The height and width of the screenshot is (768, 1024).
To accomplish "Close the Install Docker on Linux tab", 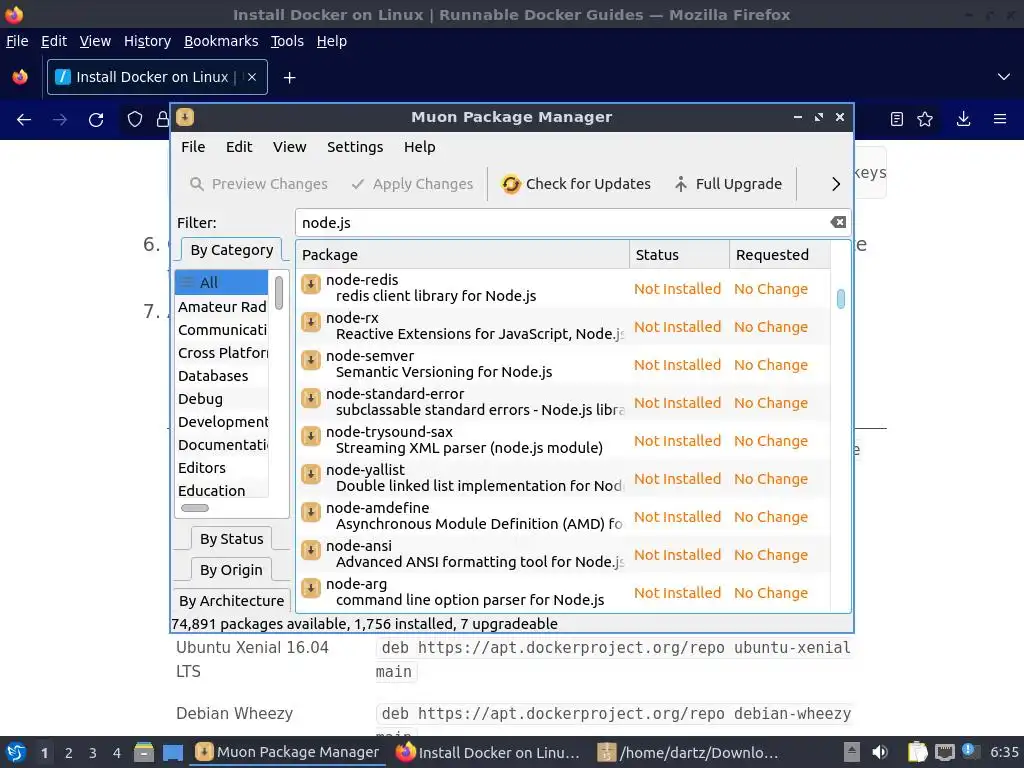I will (252, 77).
